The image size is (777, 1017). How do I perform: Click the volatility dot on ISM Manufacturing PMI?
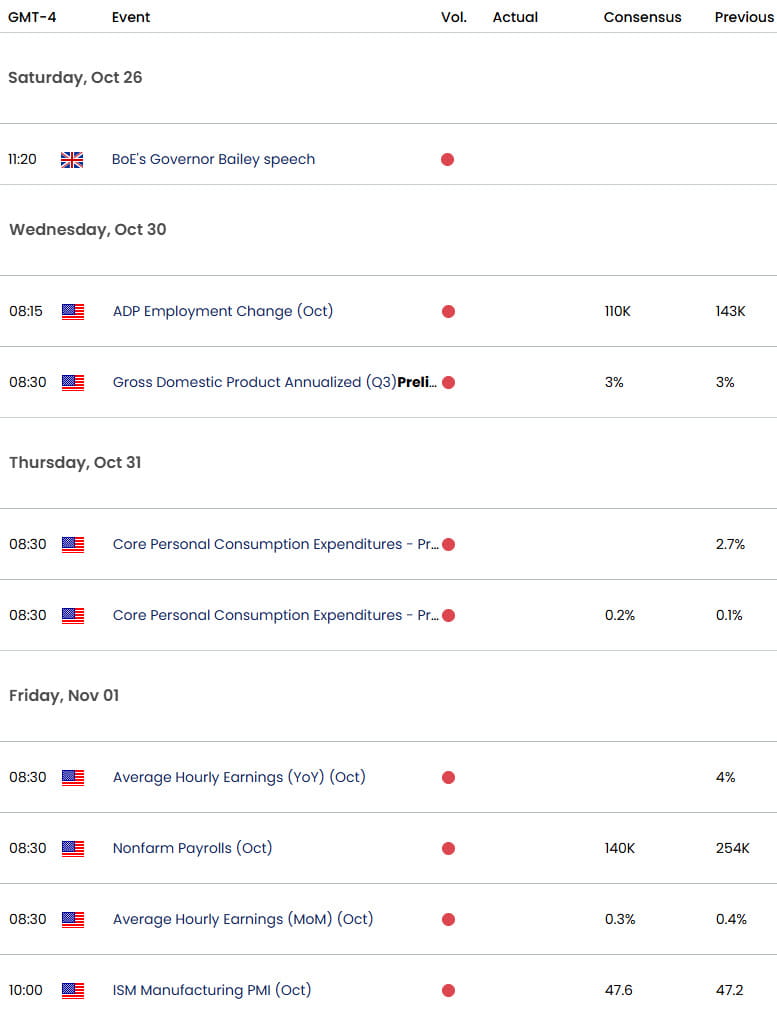click(448, 990)
